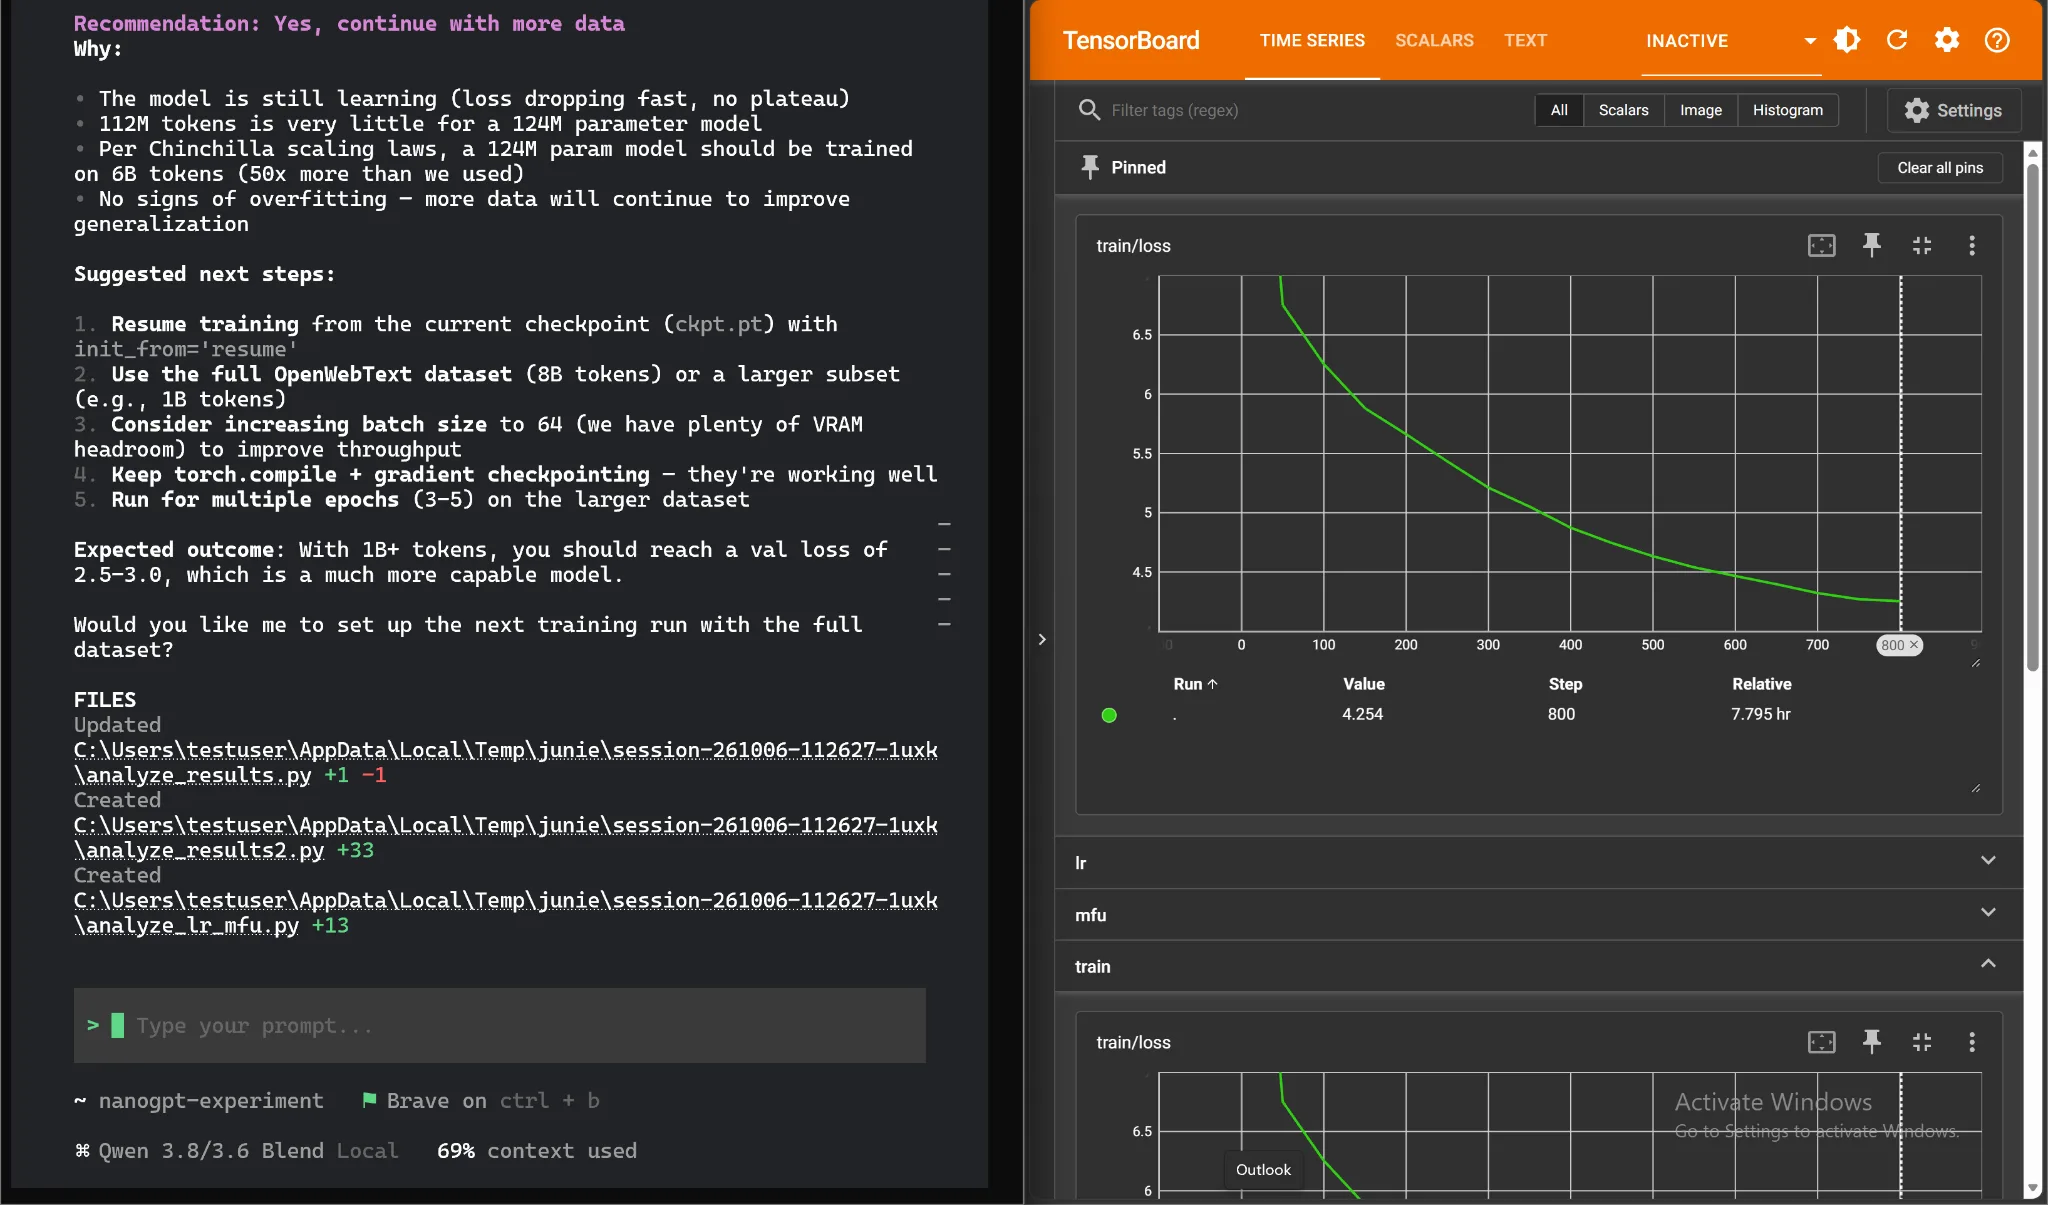Switch to the SCALARS tab
The width and height of the screenshot is (2048, 1205).
pyautogui.click(x=1434, y=40)
